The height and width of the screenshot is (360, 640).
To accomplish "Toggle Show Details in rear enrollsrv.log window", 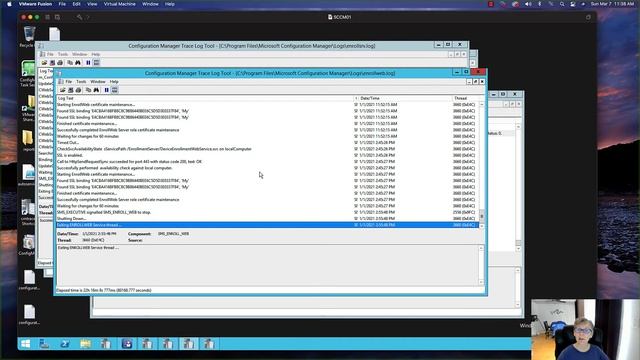I will coord(96,62).
